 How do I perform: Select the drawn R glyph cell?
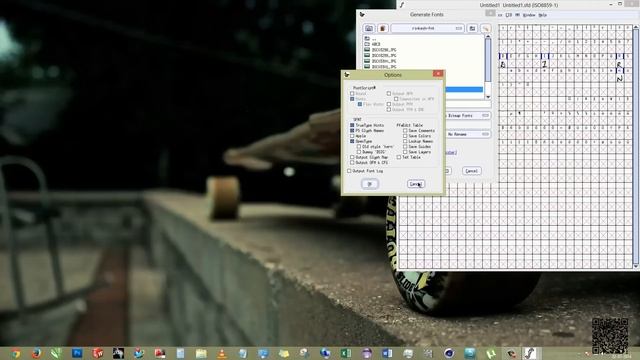pos(620,64)
